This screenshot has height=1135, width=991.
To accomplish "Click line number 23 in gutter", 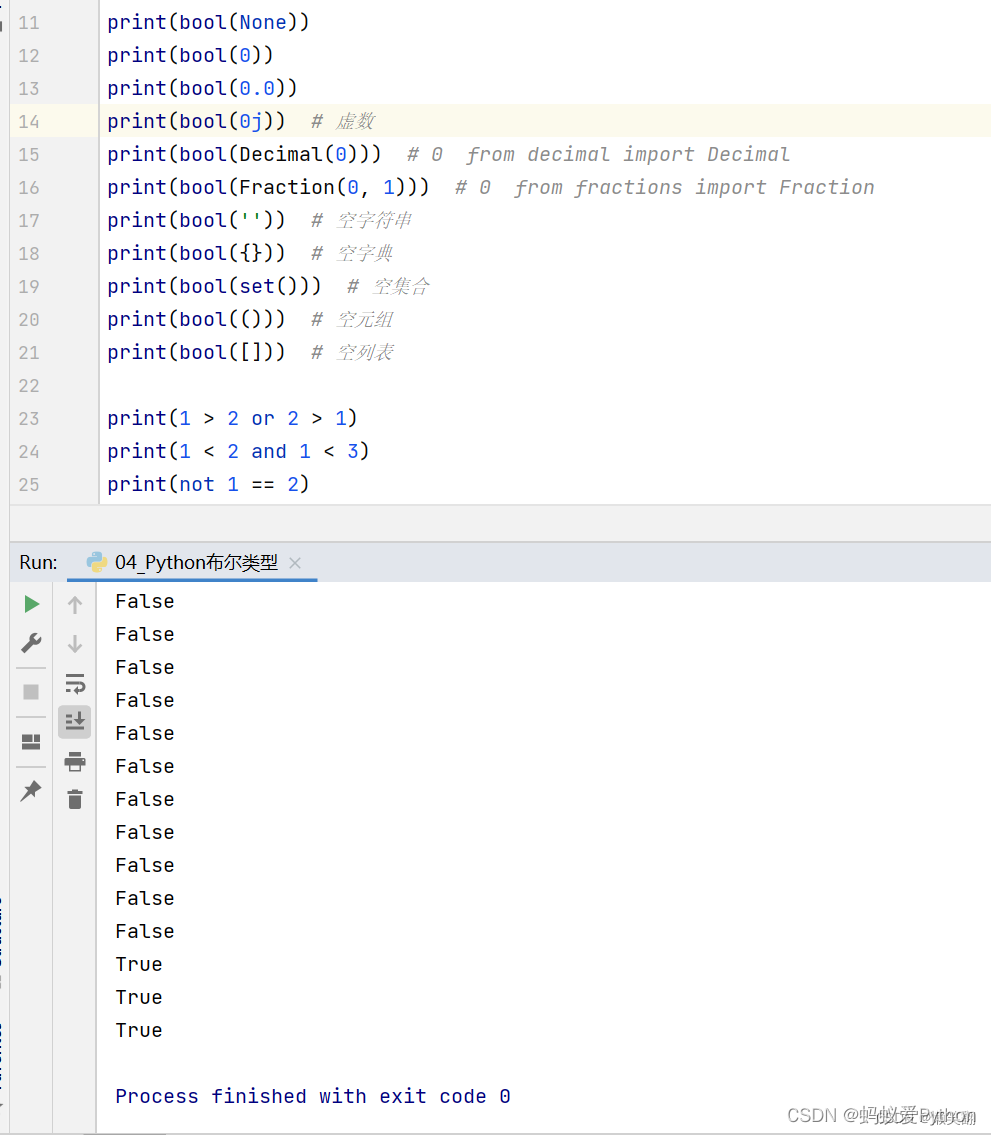I will pyautogui.click(x=29, y=418).
